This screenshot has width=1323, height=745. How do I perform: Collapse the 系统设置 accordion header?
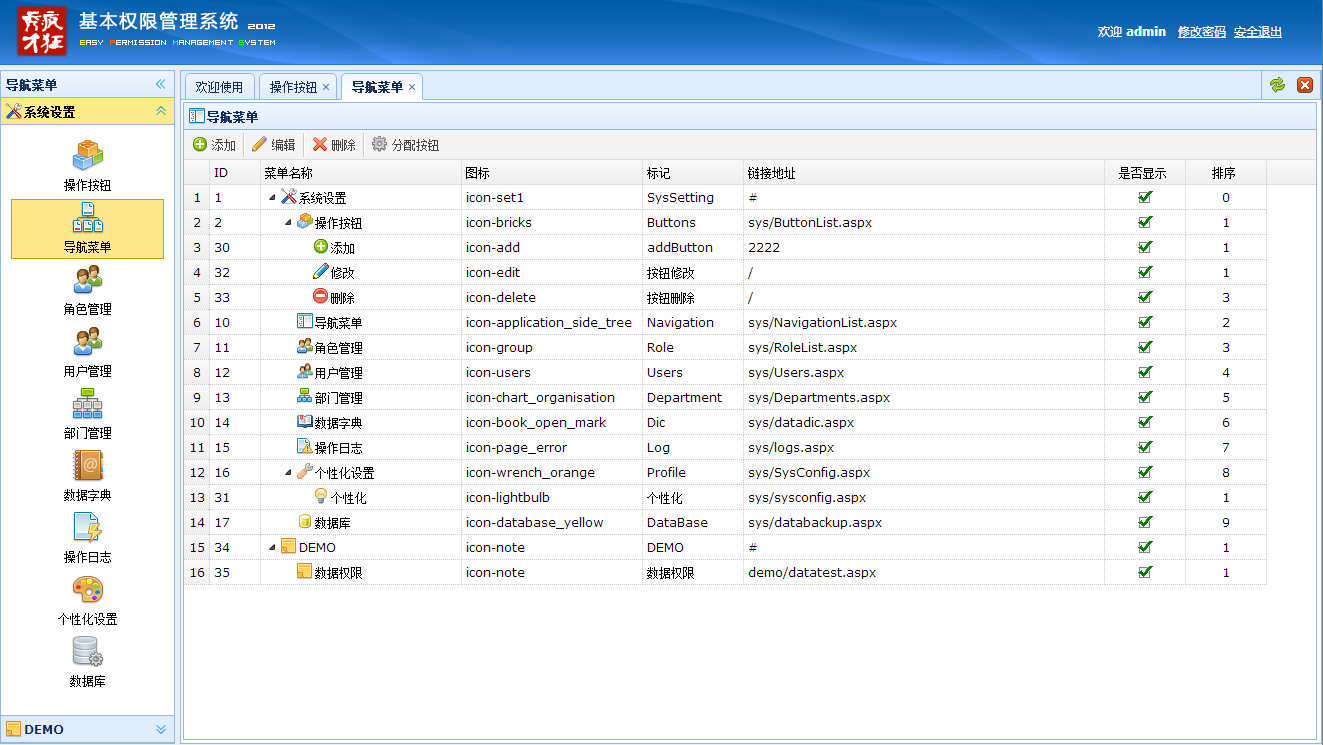[160, 111]
